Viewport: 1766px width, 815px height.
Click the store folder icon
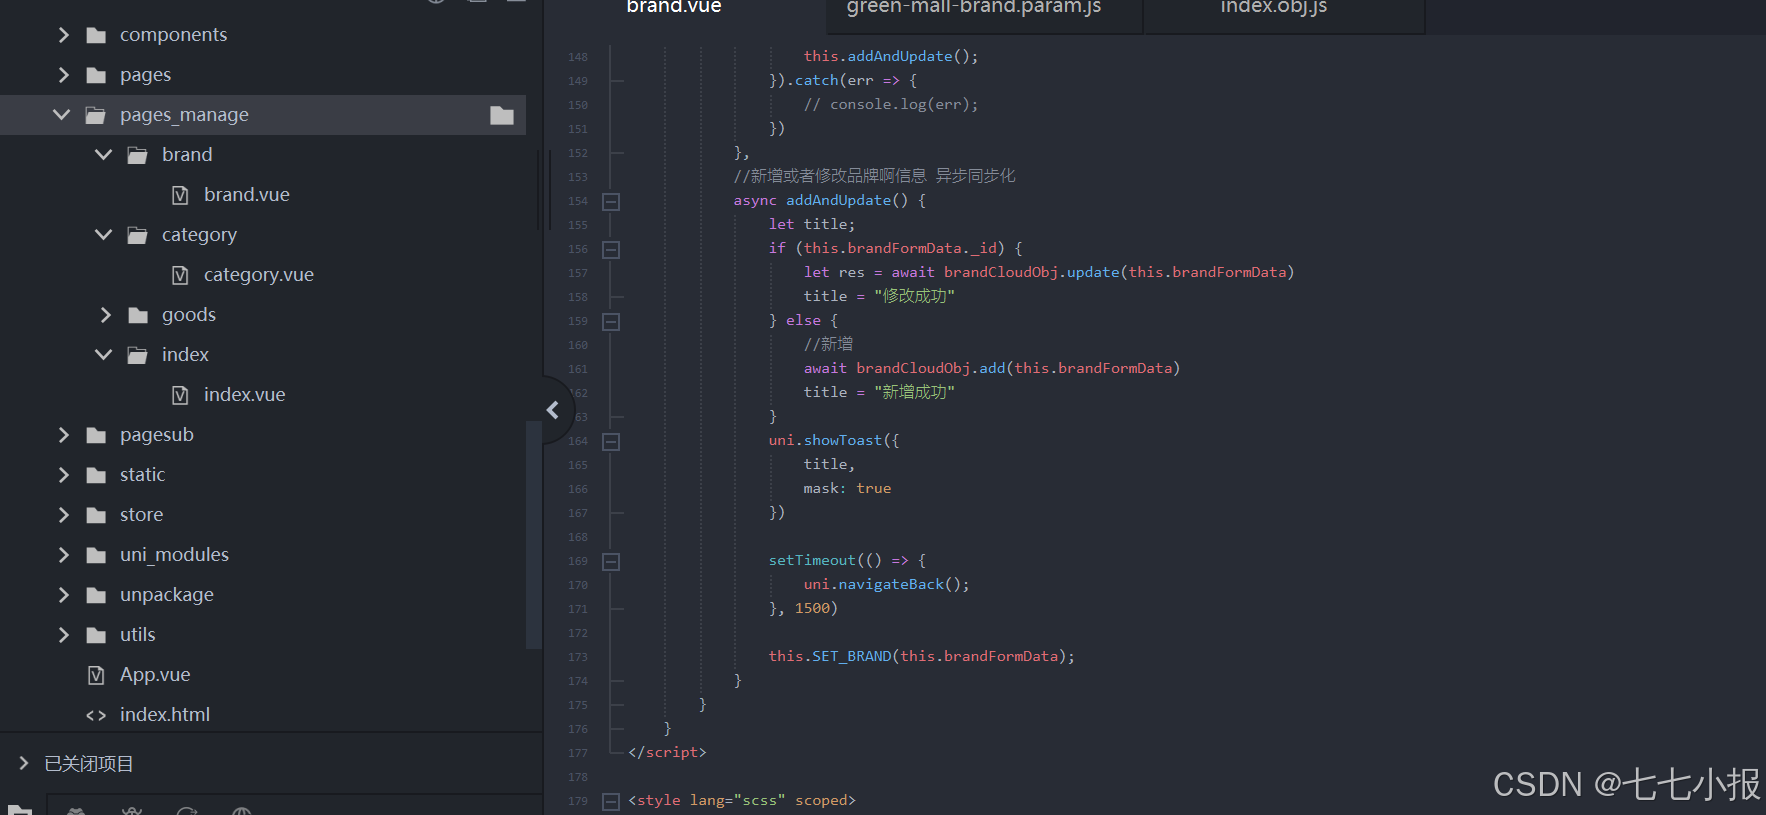coord(96,515)
